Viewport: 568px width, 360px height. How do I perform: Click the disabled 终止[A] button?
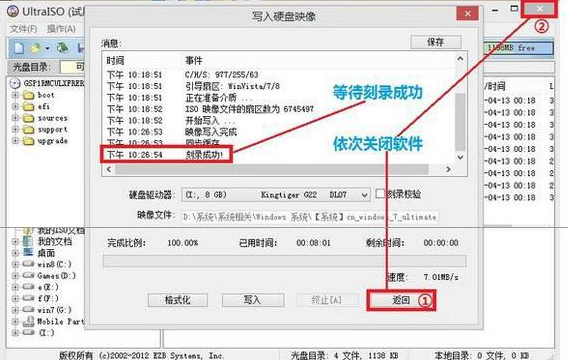(326, 300)
